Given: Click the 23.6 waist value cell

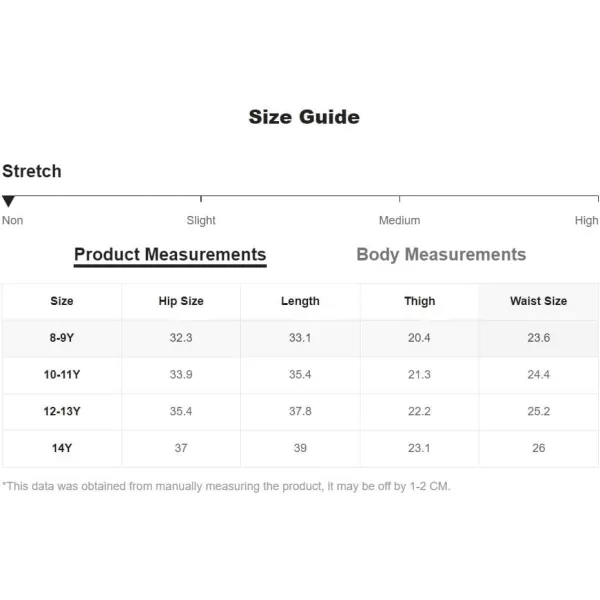Looking at the screenshot, I should pos(538,338).
